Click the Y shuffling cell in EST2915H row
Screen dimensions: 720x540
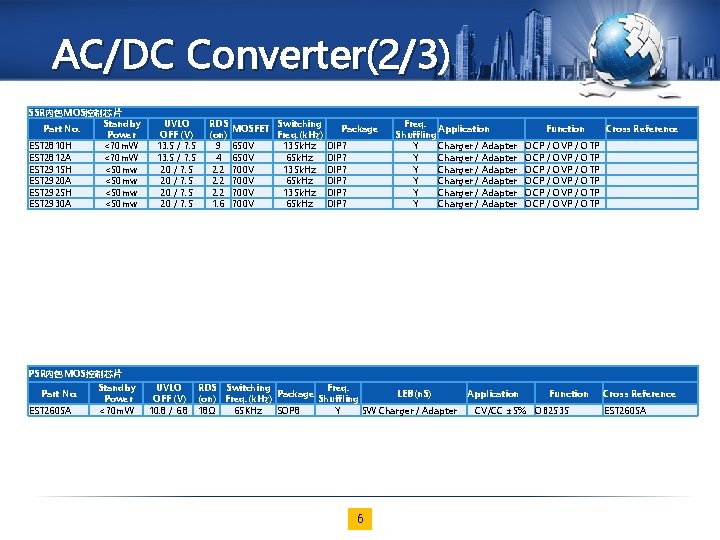point(416,169)
